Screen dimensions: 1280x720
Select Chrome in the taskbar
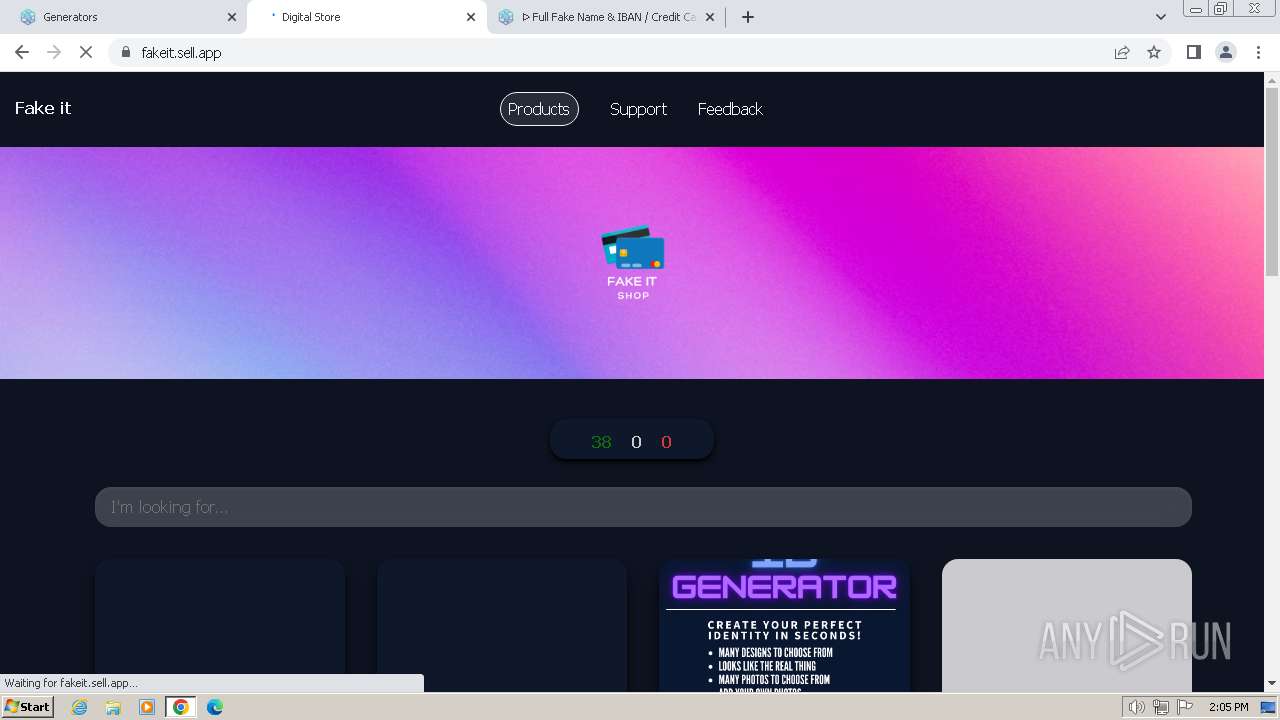point(181,707)
